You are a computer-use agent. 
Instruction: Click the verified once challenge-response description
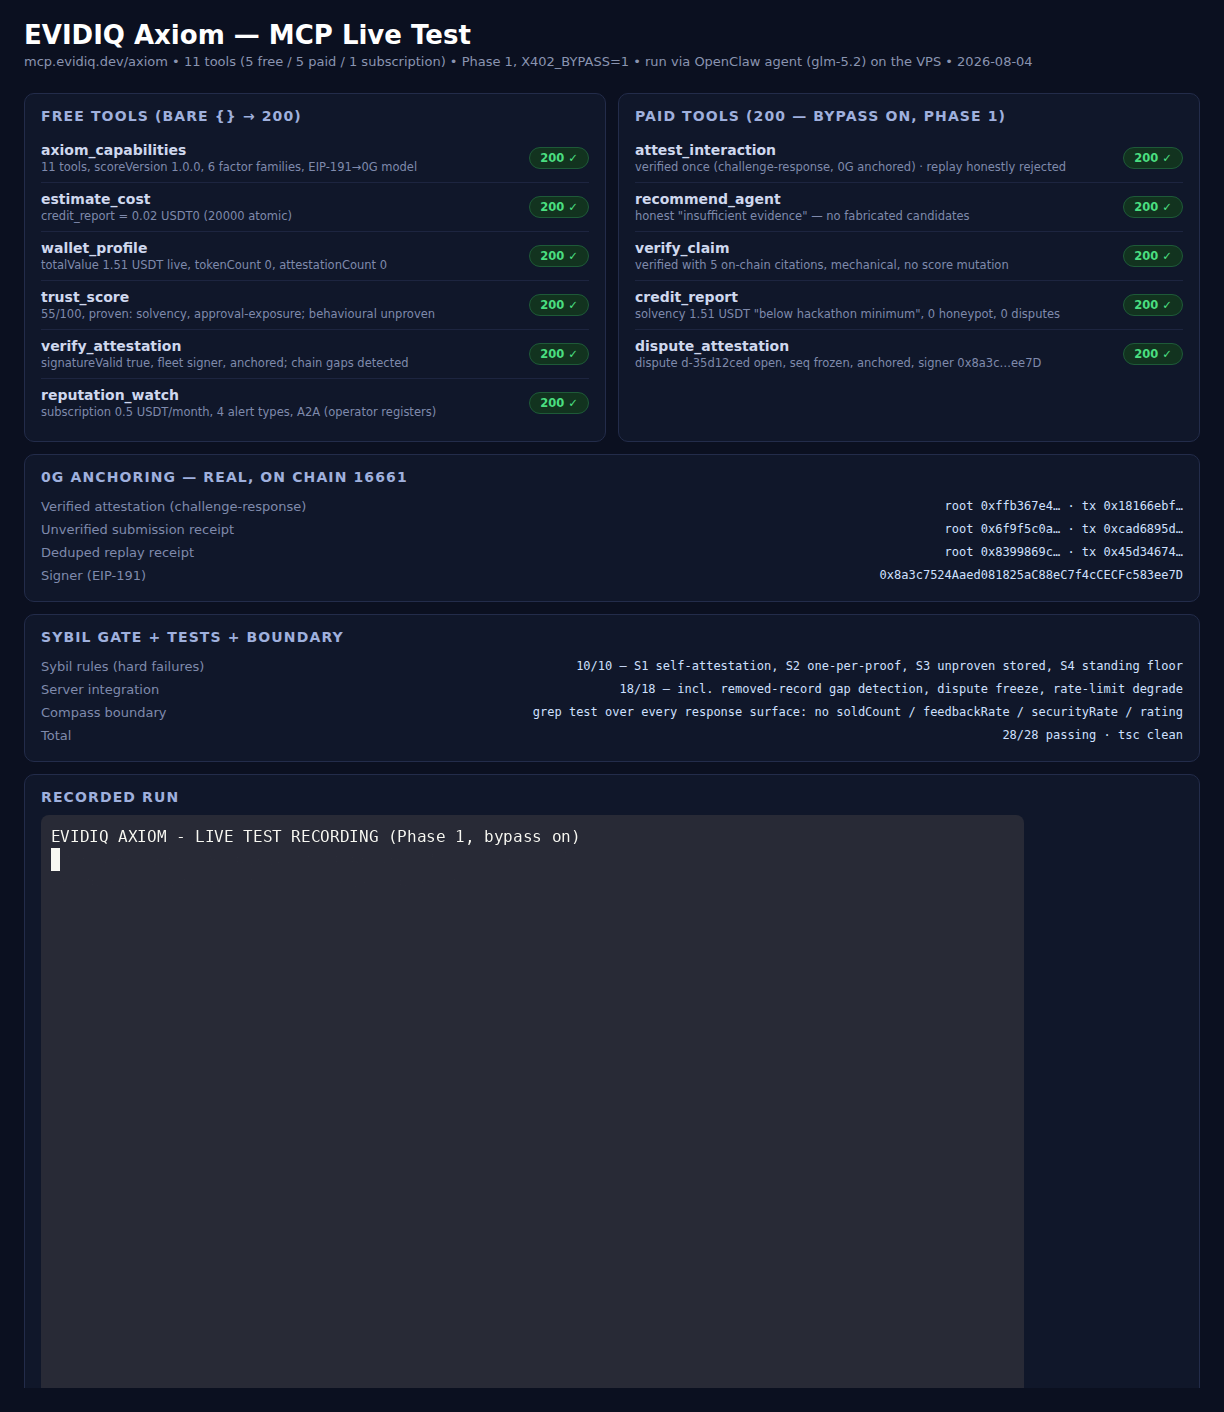[x=850, y=167]
